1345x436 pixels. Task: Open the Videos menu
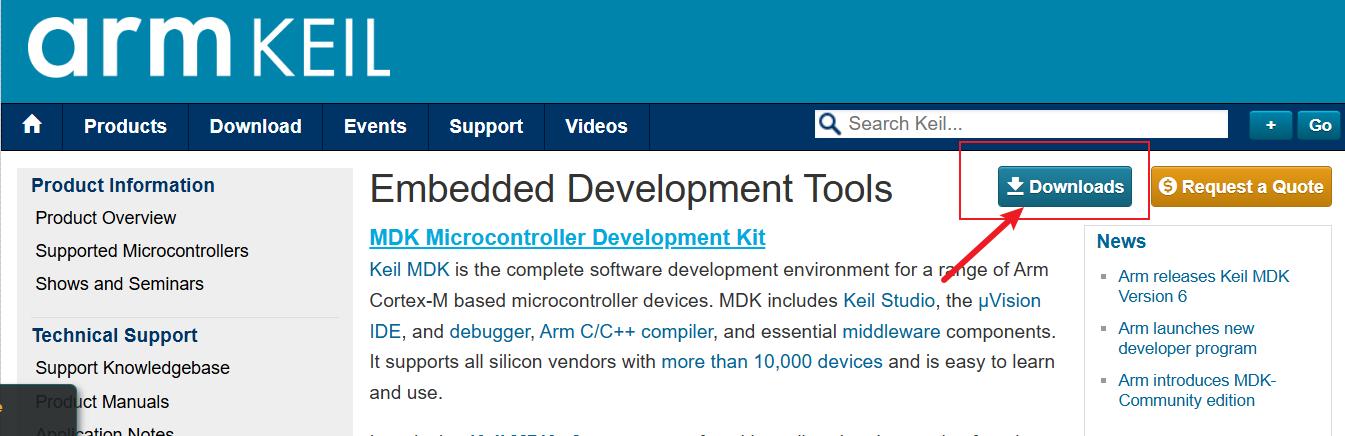(596, 126)
